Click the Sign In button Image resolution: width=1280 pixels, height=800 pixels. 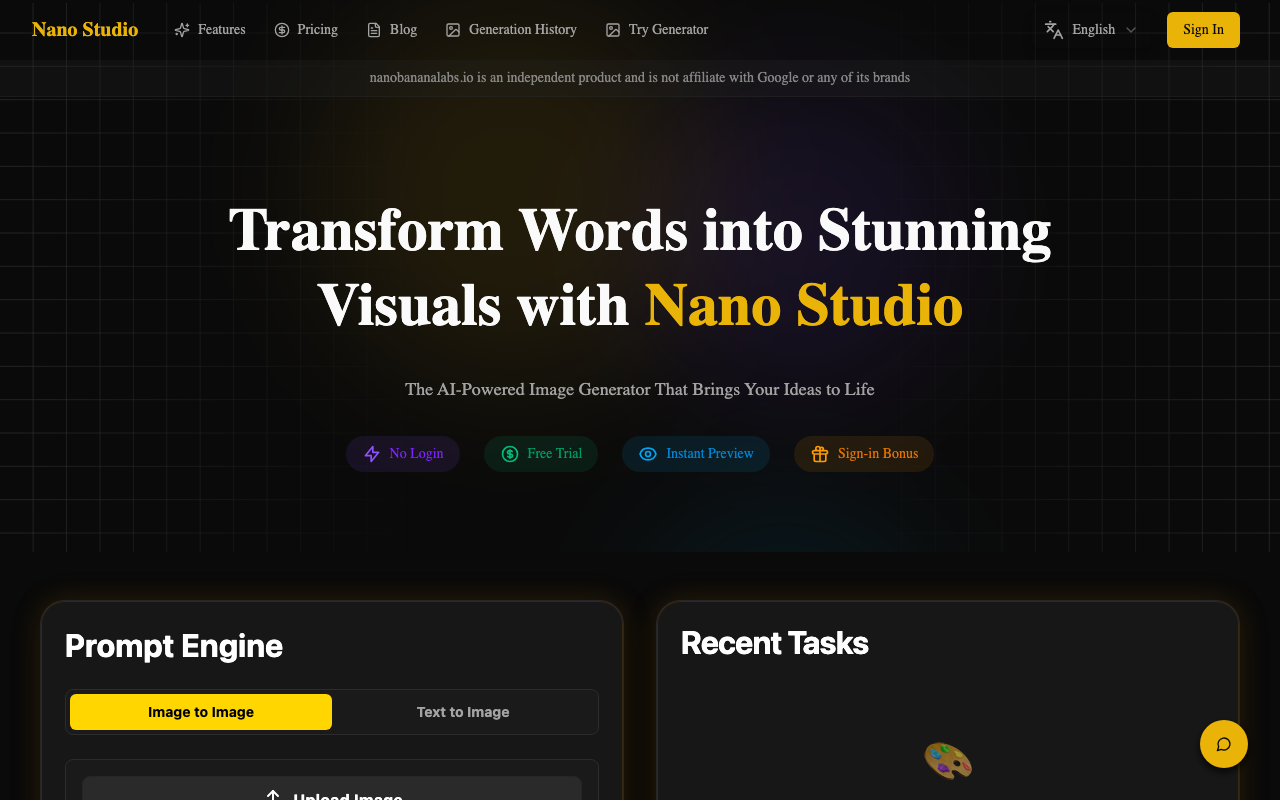[x=1203, y=30]
